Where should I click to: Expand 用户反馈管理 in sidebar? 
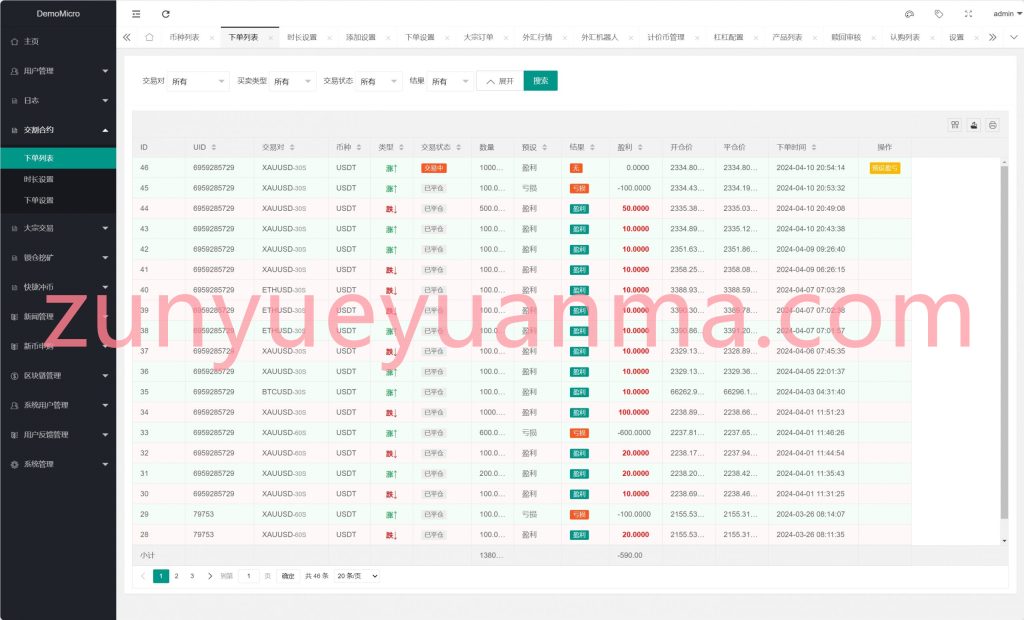tap(58, 434)
